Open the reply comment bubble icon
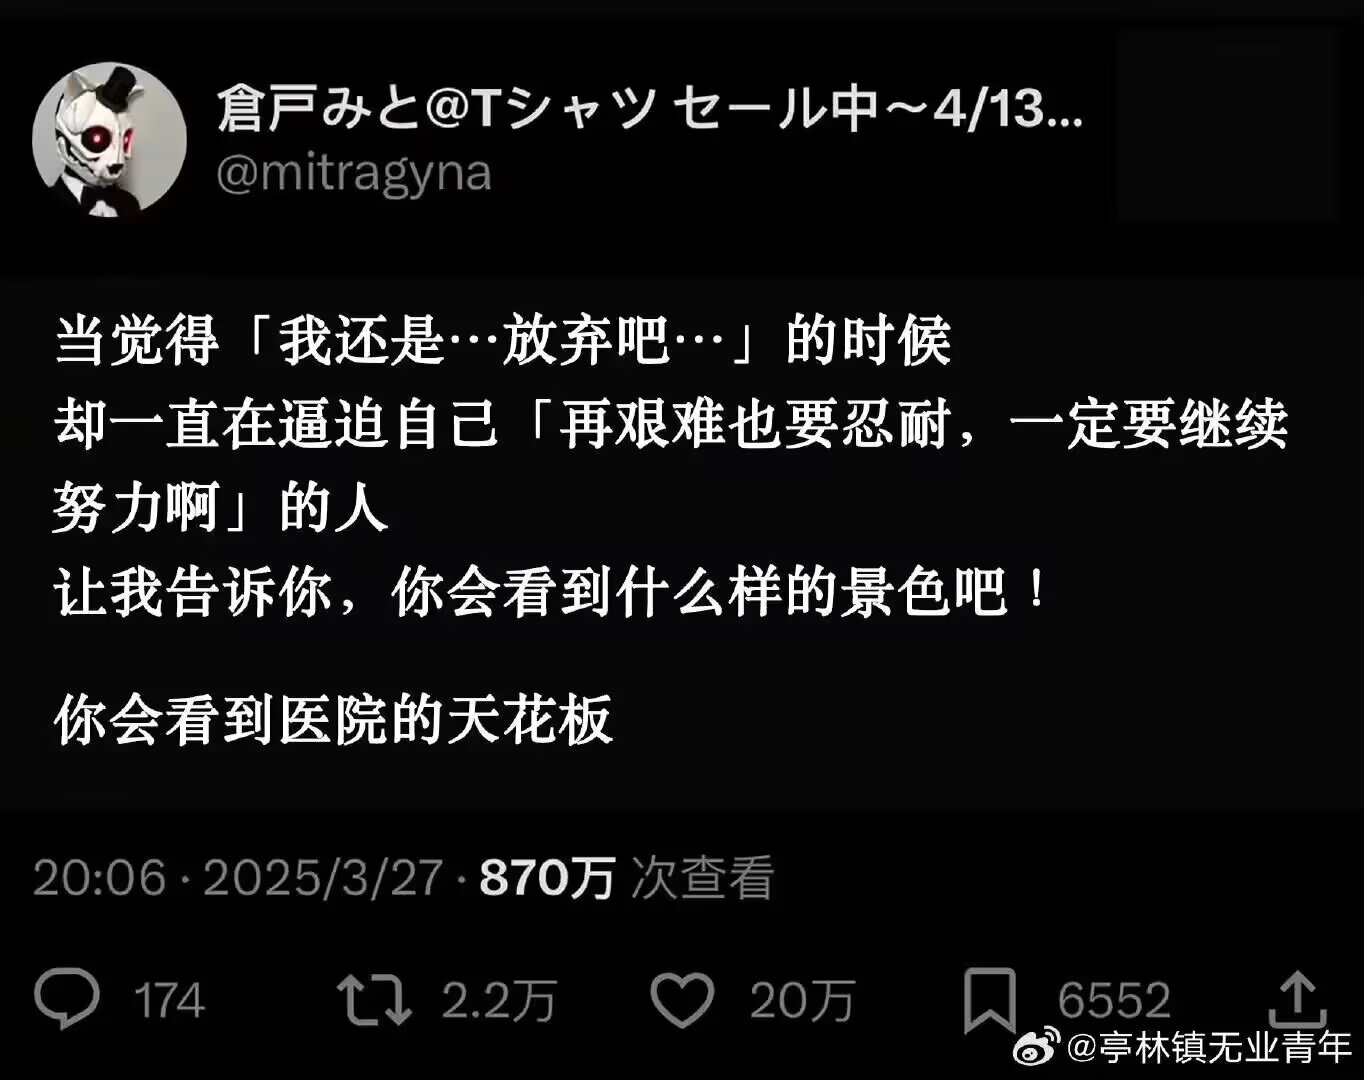Screen dimensions: 1364x1080 (x=67, y=998)
